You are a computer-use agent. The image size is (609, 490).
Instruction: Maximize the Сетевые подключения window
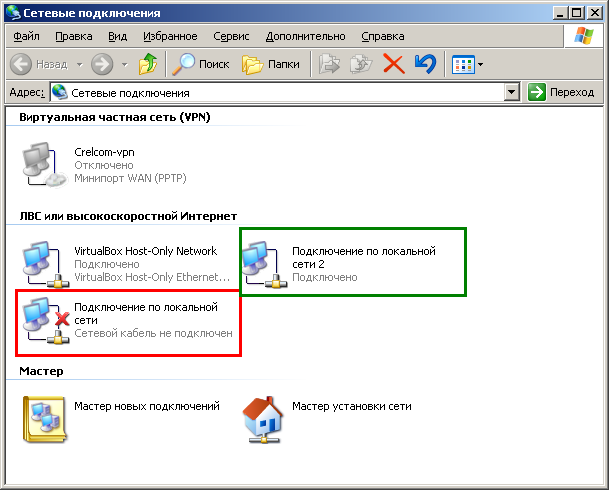(x=577, y=13)
